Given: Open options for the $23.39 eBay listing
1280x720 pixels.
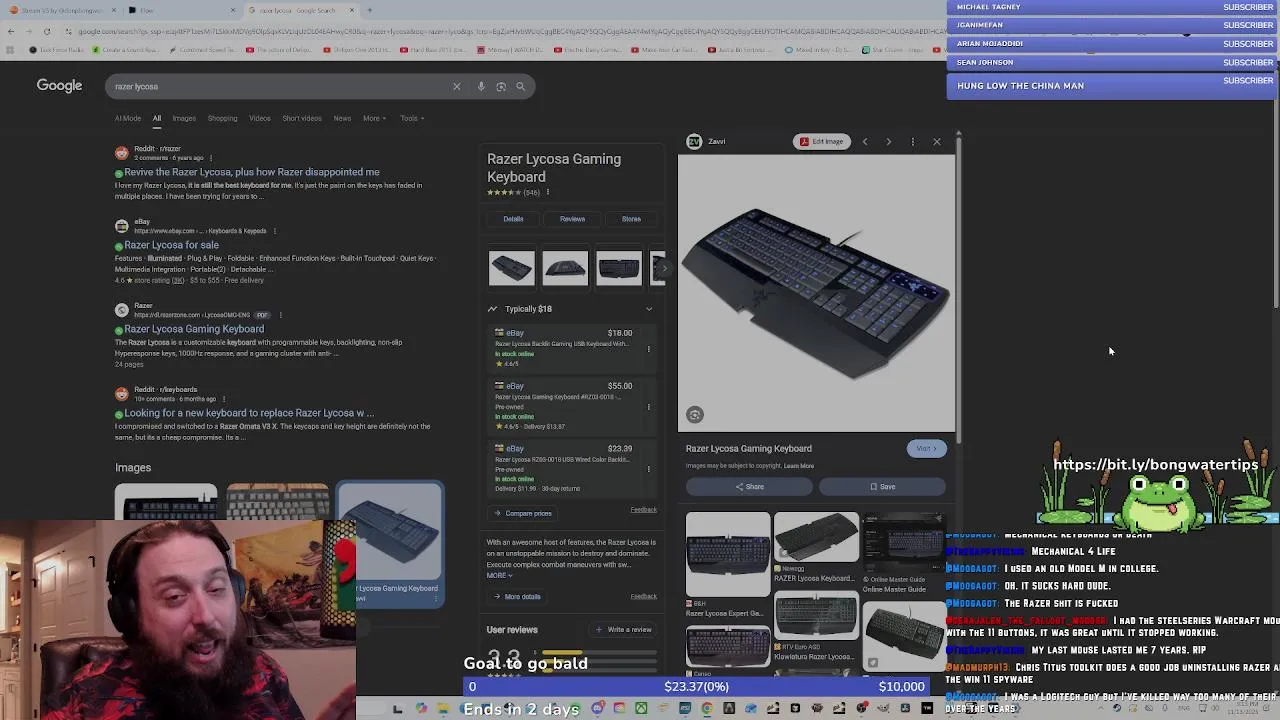Looking at the screenshot, I should pyautogui.click(x=648, y=469).
